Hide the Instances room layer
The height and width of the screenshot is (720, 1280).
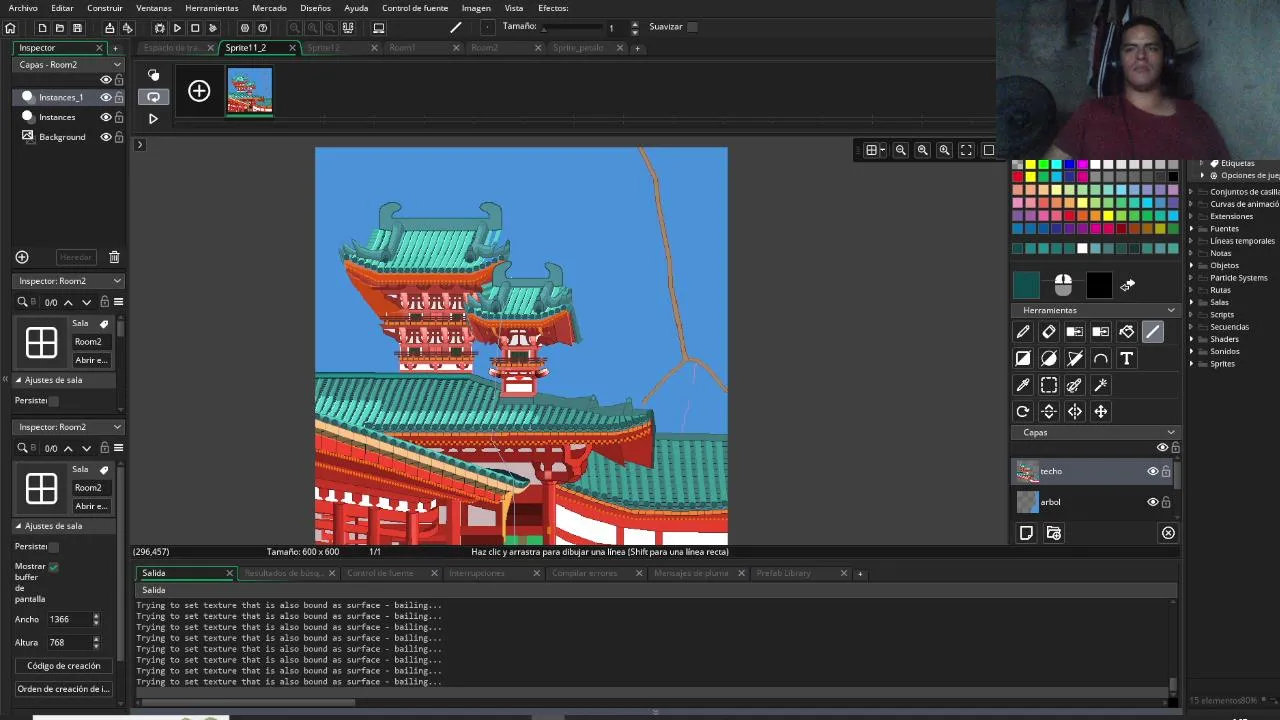[x=106, y=117]
